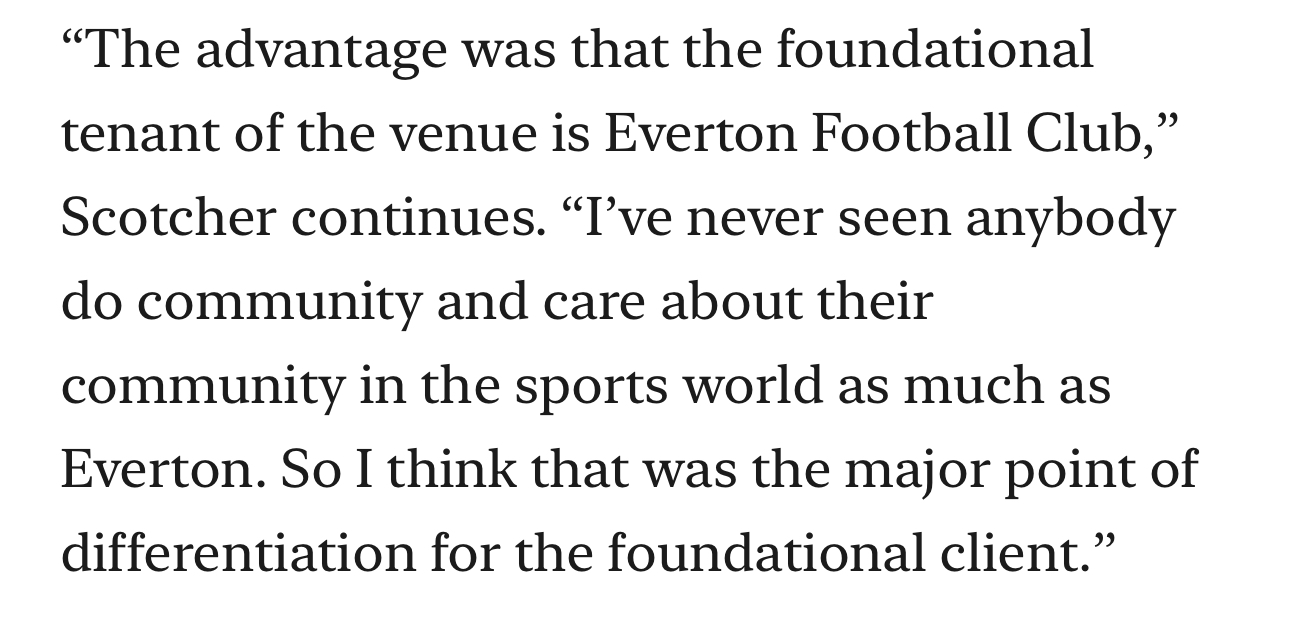Click the word "continues"
This screenshot has height=626, width=1290.
coord(412,218)
